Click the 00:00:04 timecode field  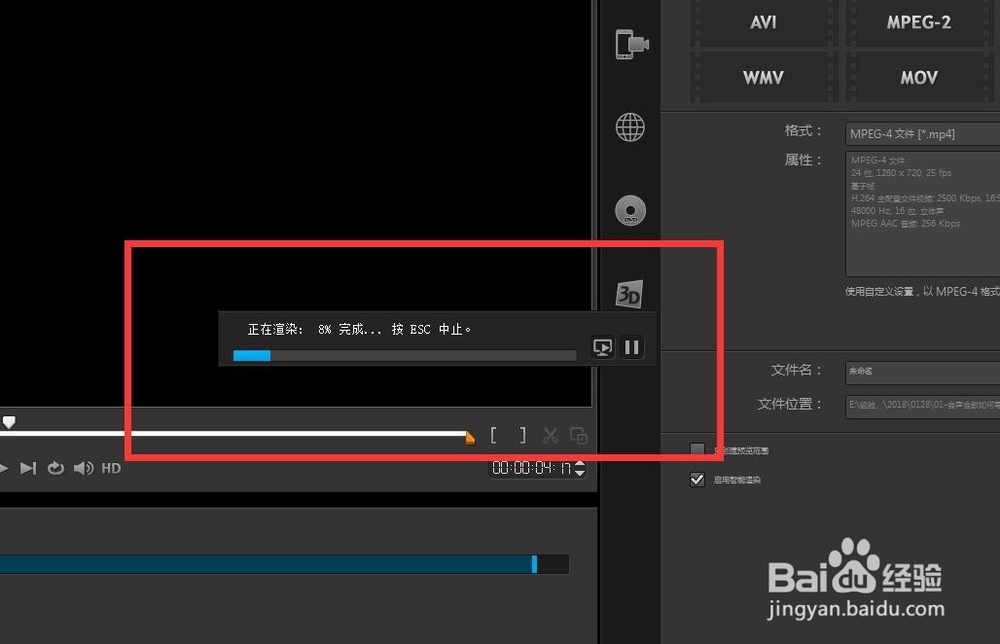point(531,468)
